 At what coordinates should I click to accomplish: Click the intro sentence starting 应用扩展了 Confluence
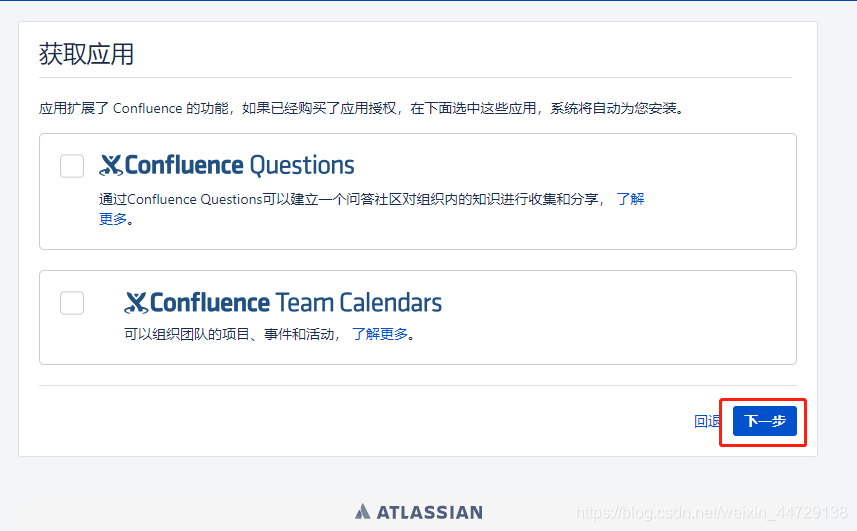(x=361, y=108)
